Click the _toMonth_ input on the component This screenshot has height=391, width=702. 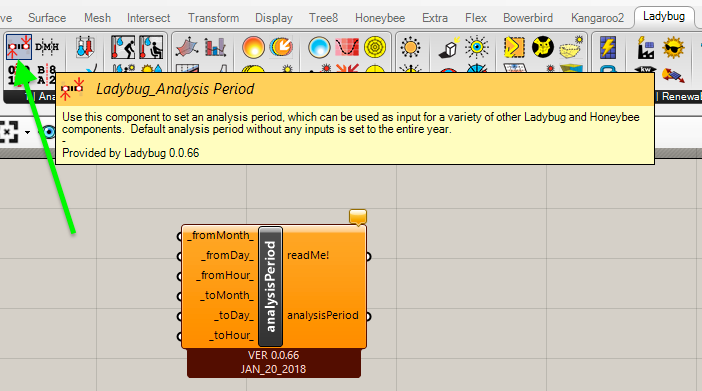tap(227, 296)
